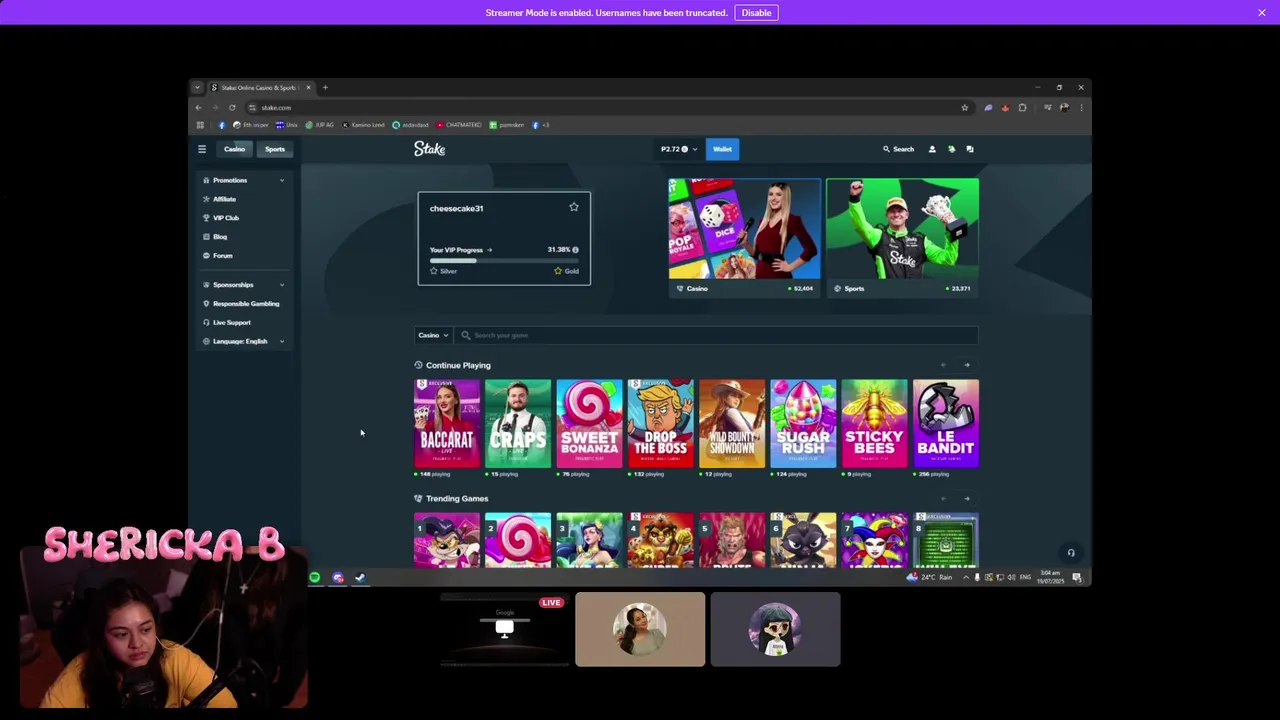Image resolution: width=1280 pixels, height=720 pixels.
Task: Click the Your VIP Progress link
Action: tap(461, 250)
